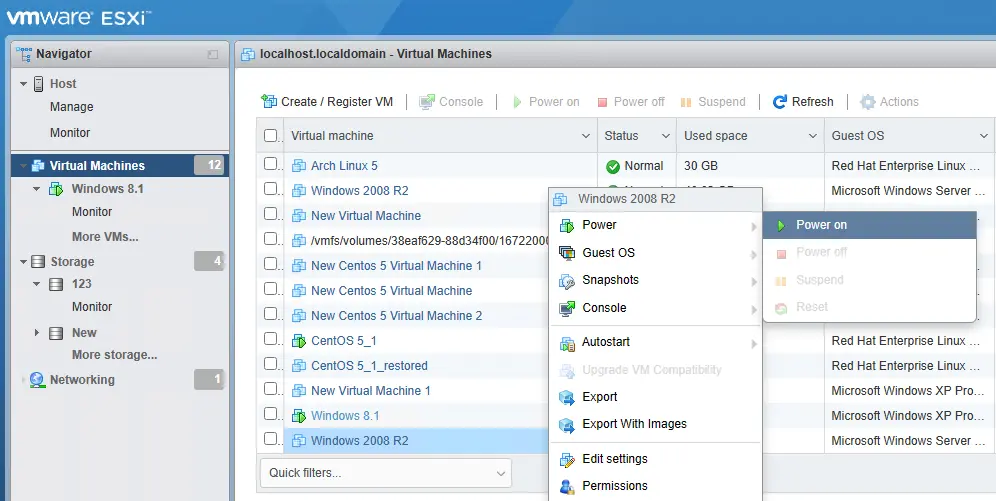Open the Guest OS submenu entry
The width and height of the screenshot is (996, 501).
[609, 253]
